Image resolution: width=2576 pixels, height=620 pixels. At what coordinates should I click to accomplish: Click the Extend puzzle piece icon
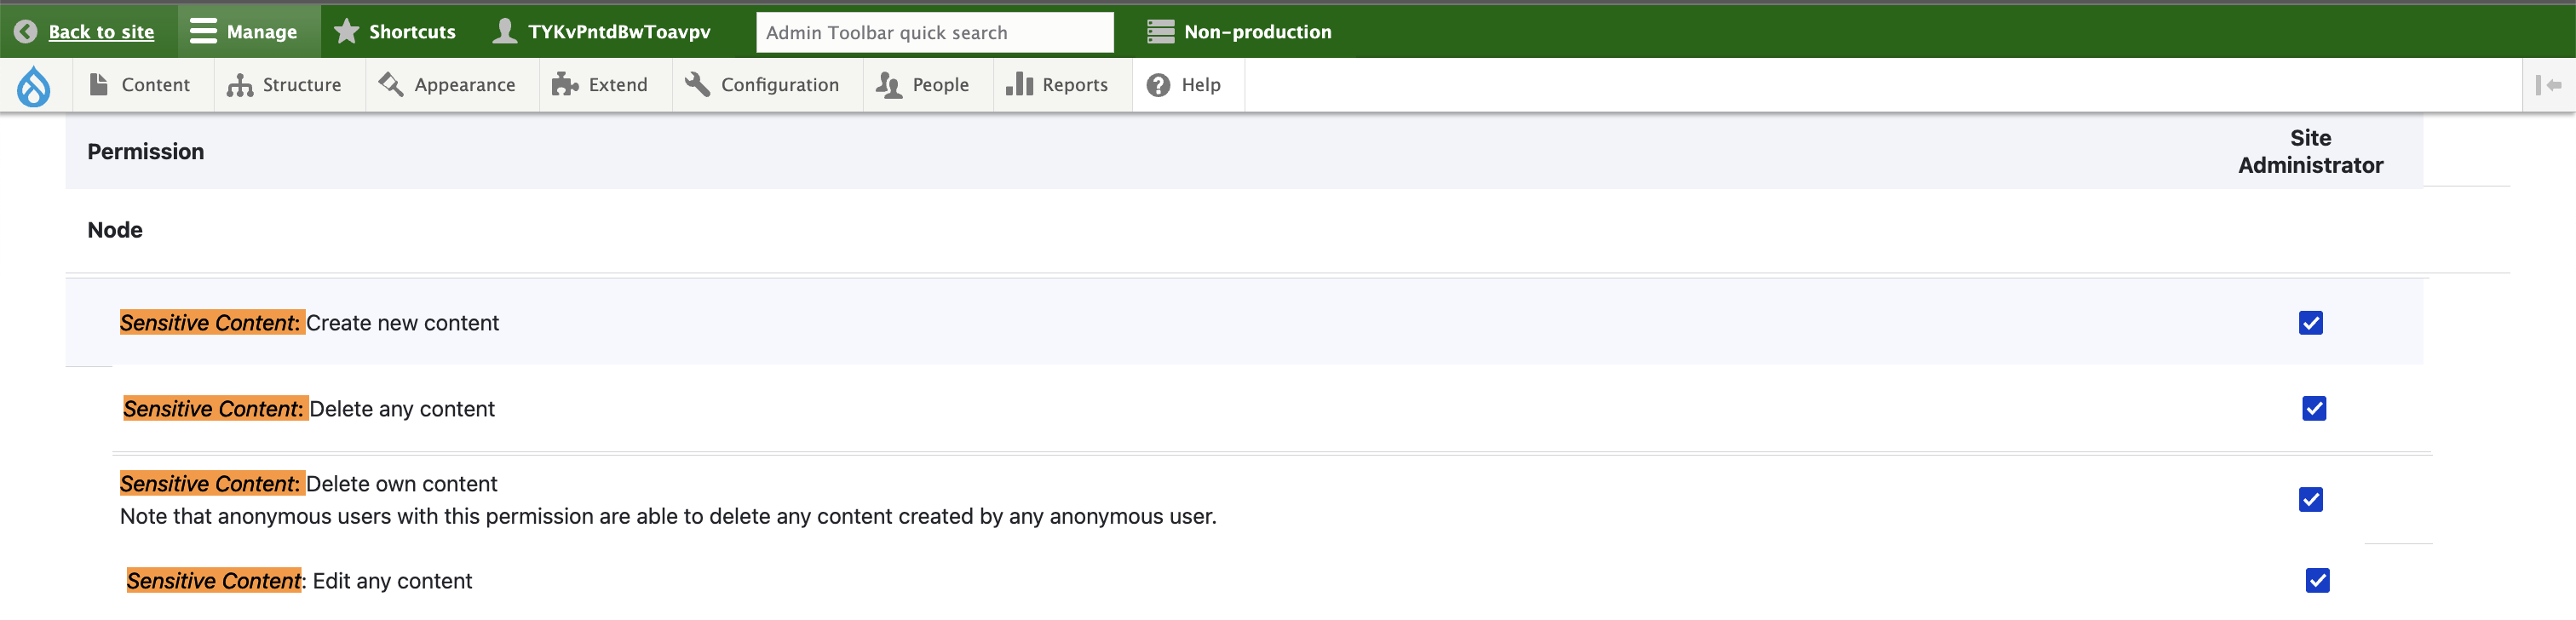pyautogui.click(x=565, y=86)
